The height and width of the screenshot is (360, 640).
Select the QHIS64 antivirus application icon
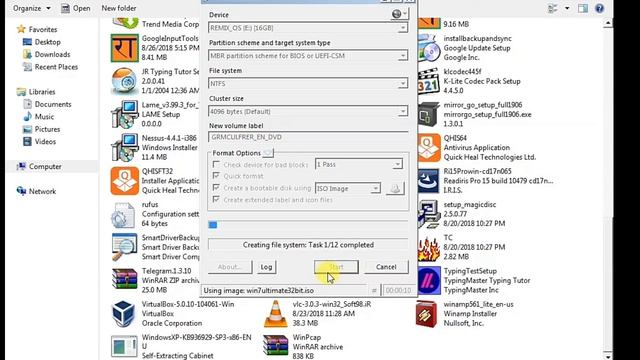point(429,148)
